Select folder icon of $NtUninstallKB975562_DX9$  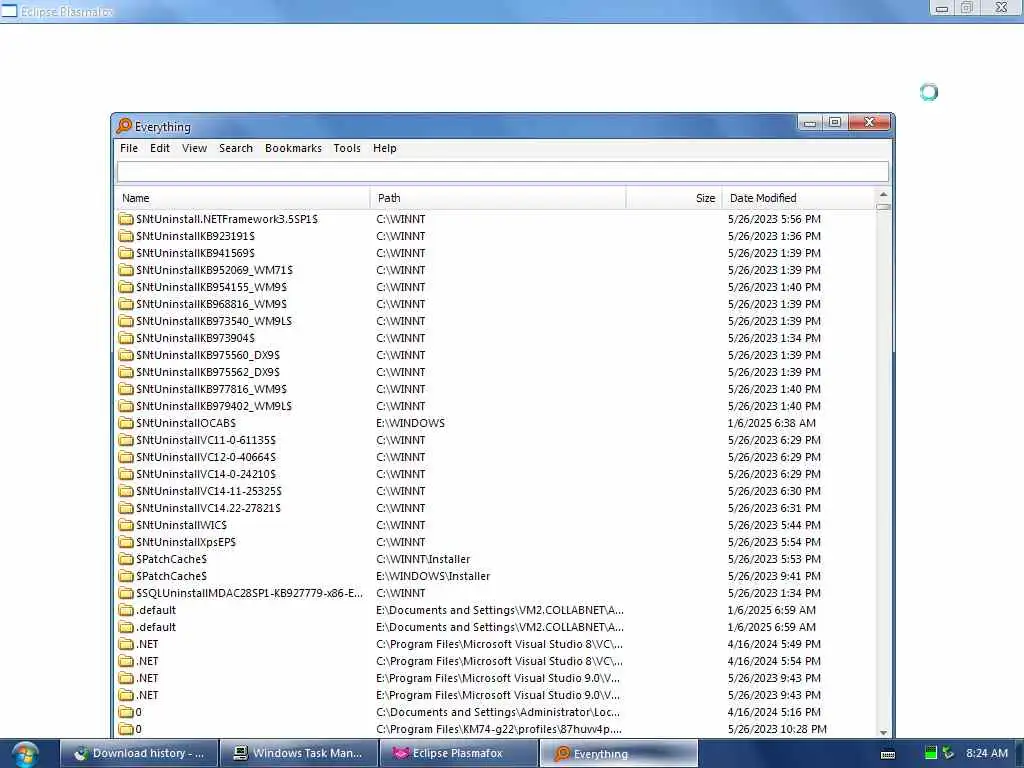pos(126,372)
